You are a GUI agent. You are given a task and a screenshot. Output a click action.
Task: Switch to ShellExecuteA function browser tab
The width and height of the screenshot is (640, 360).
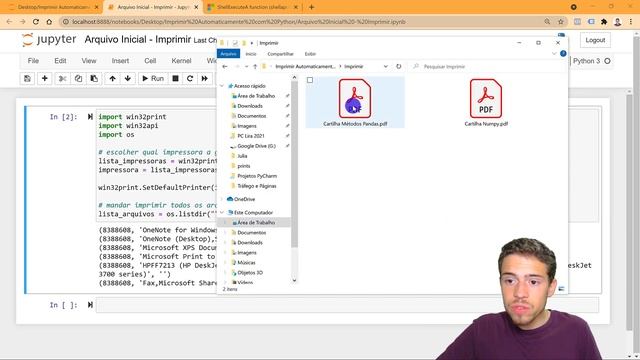coord(252,7)
